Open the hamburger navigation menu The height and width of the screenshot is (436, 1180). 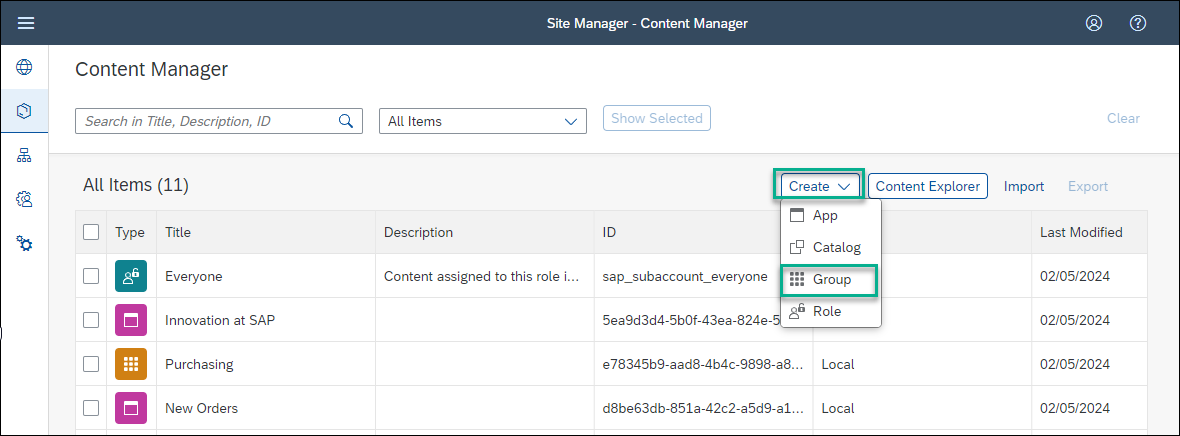(26, 23)
